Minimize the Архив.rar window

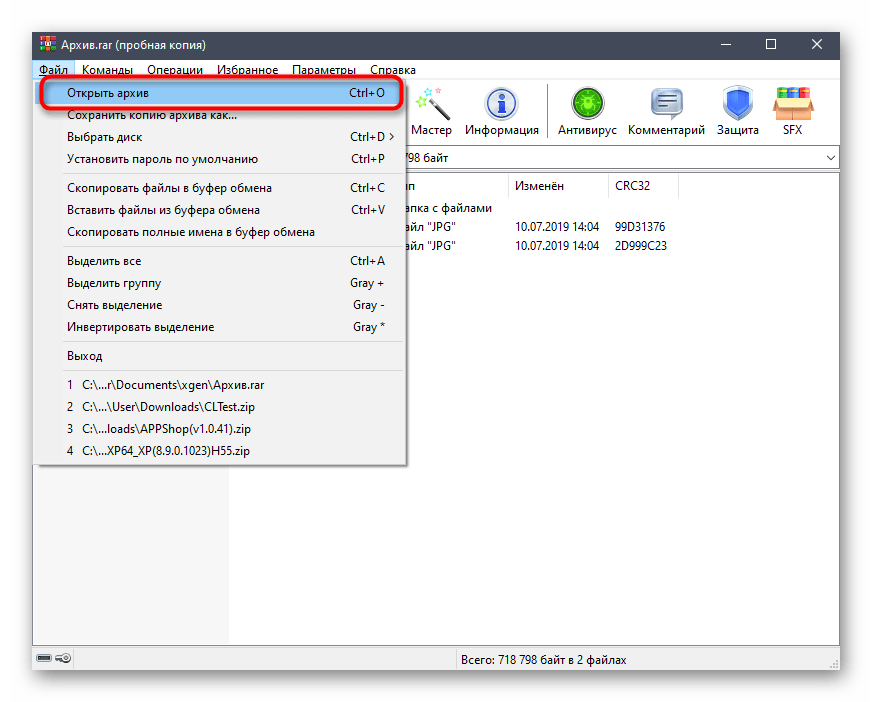click(726, 45)
